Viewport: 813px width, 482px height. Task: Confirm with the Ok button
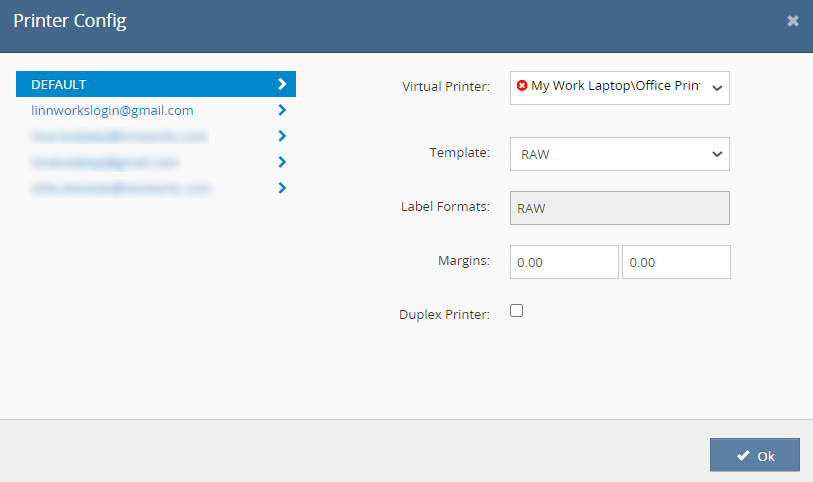[x=754, y=455]
